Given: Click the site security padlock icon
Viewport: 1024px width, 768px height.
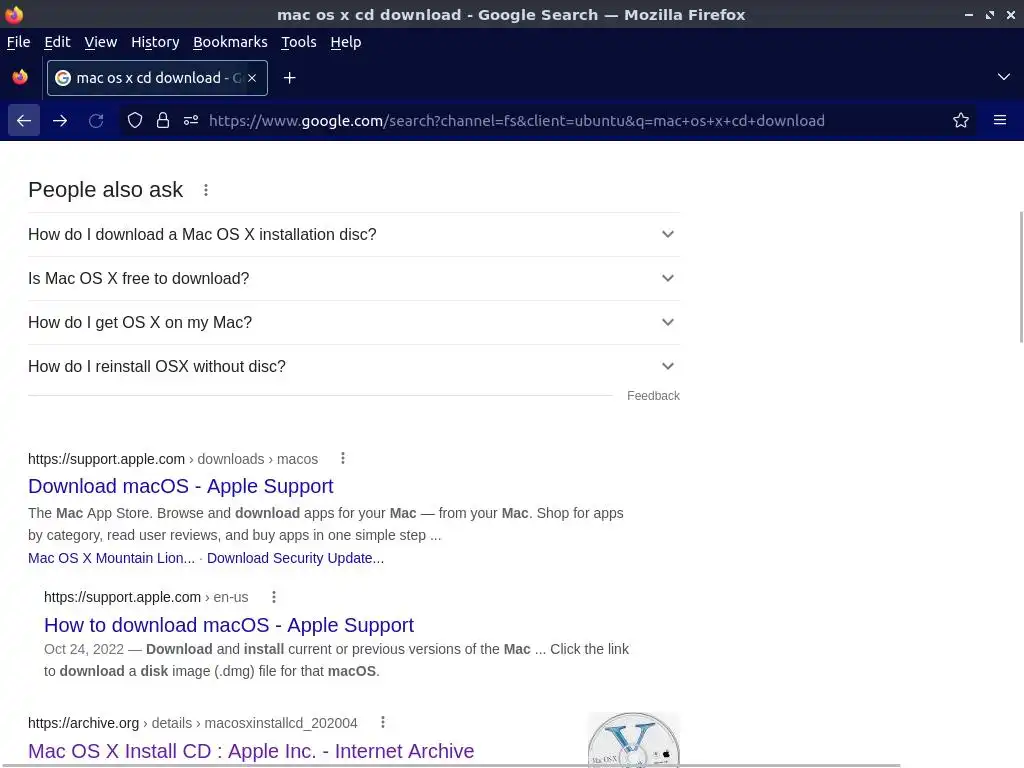Looking at the screenshot, I should point(163,120).
